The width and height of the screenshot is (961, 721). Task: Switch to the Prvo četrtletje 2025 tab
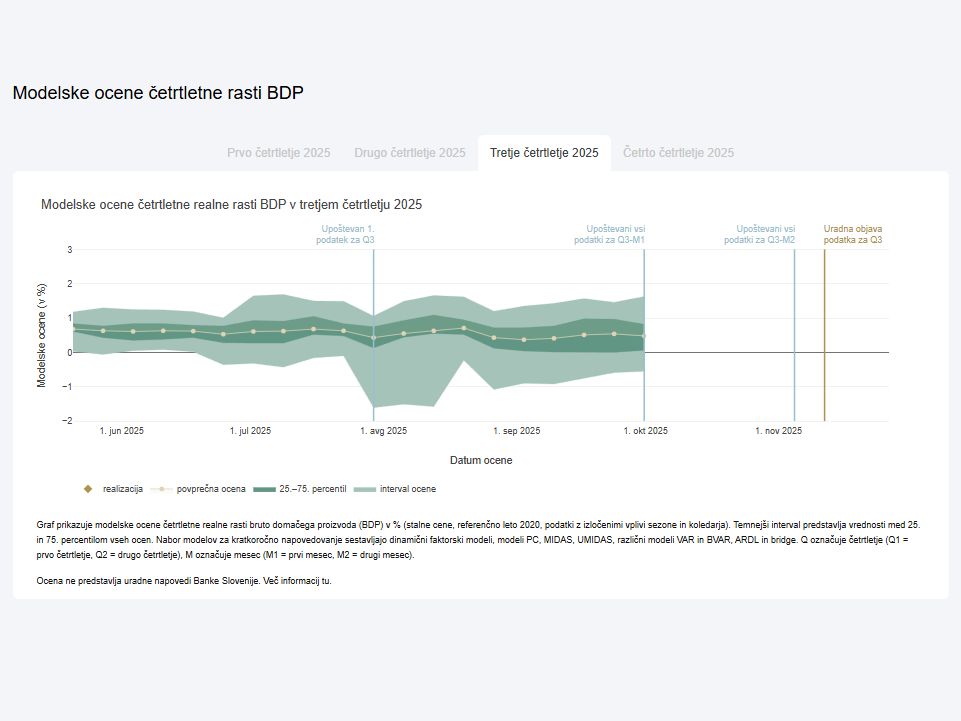278,153
